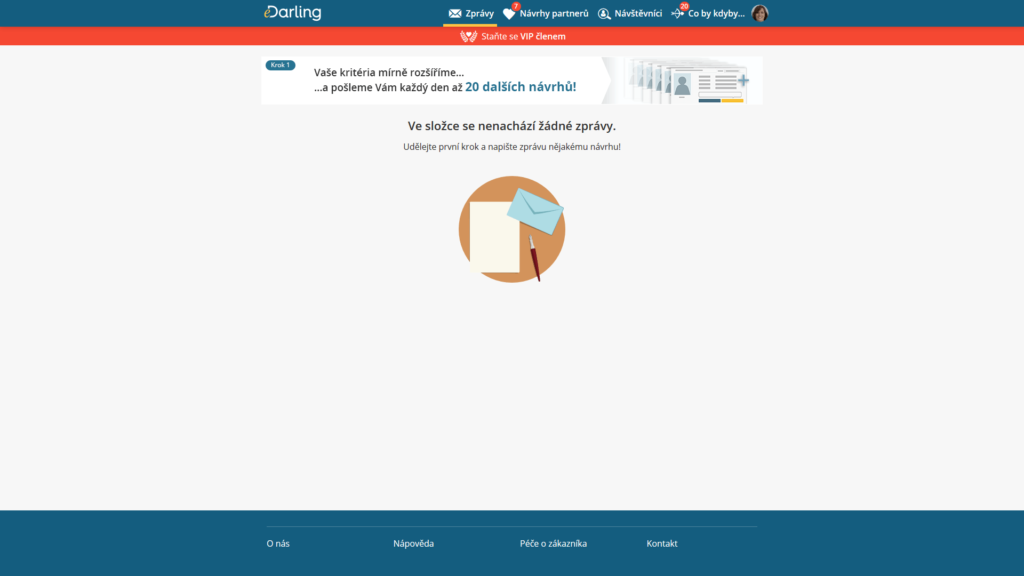Open the Návštěvníci tab

coord(630,13)
